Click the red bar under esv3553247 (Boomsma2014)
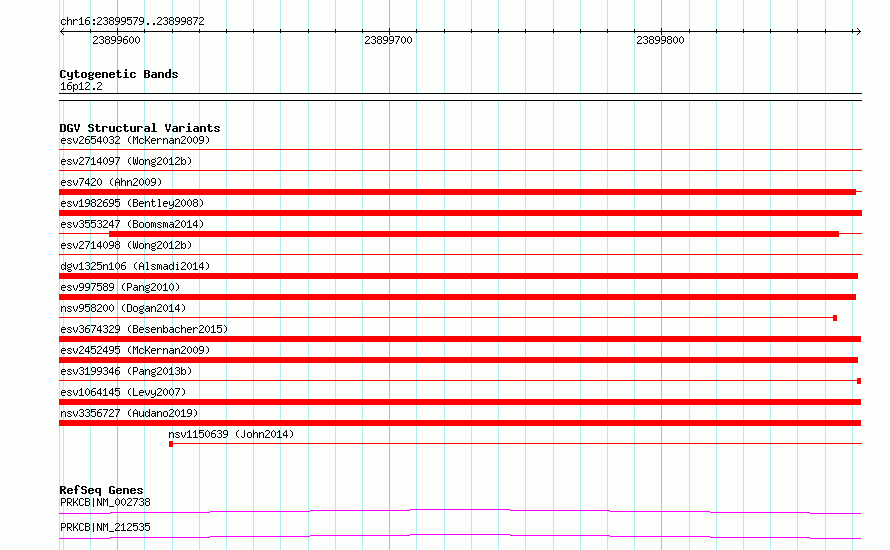890x550 pixels. point(474,234)
